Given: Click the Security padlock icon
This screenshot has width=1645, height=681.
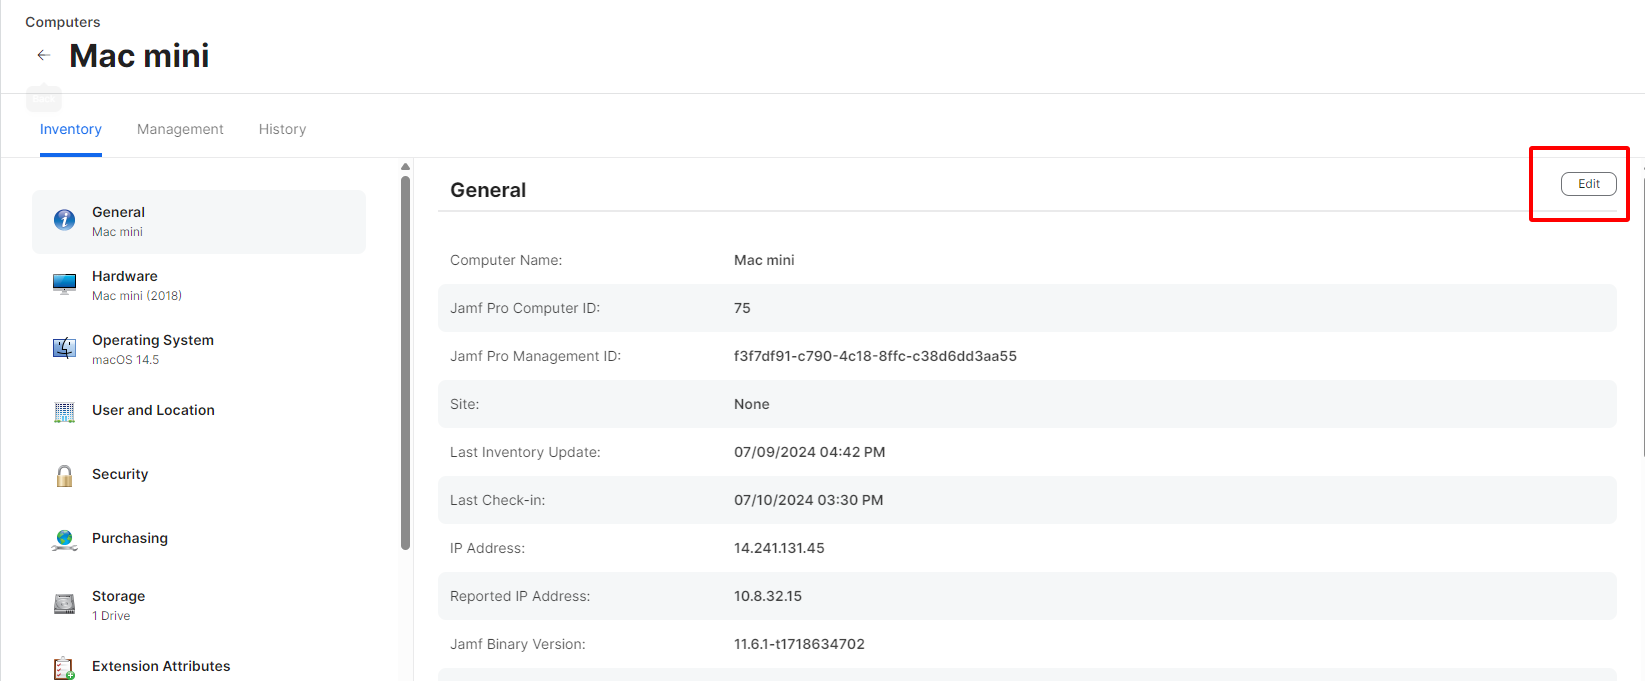Looking at the screenshot, I should [64, 475].
